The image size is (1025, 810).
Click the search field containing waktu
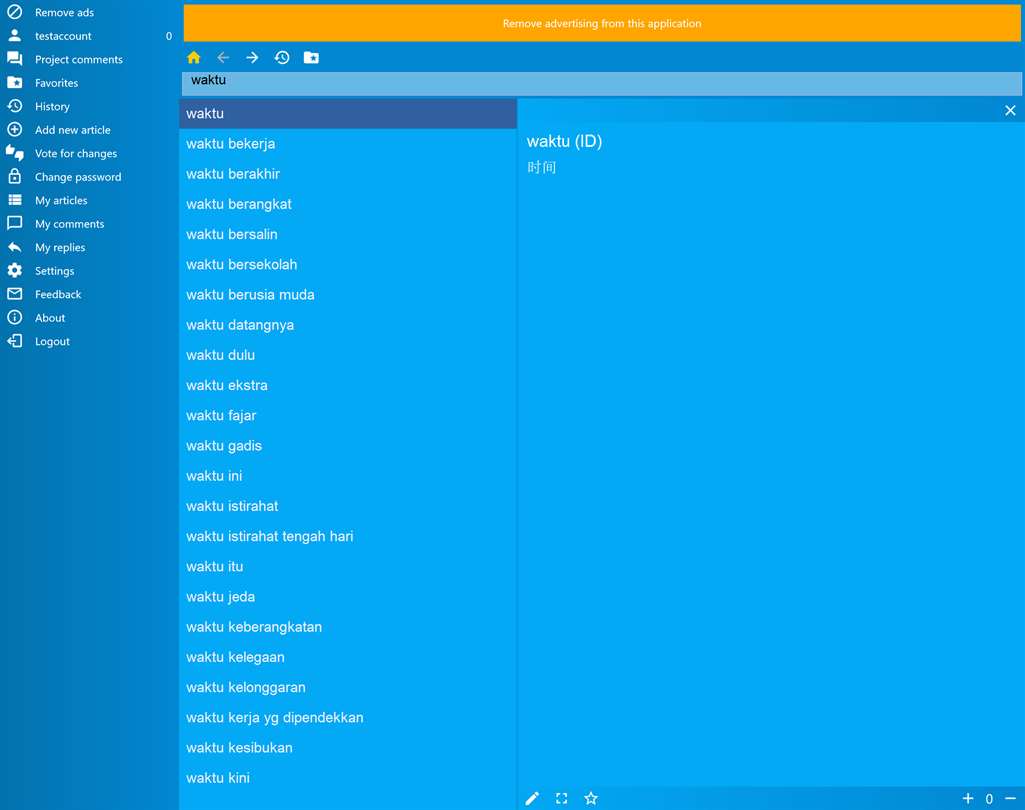(x=601, y=84)
